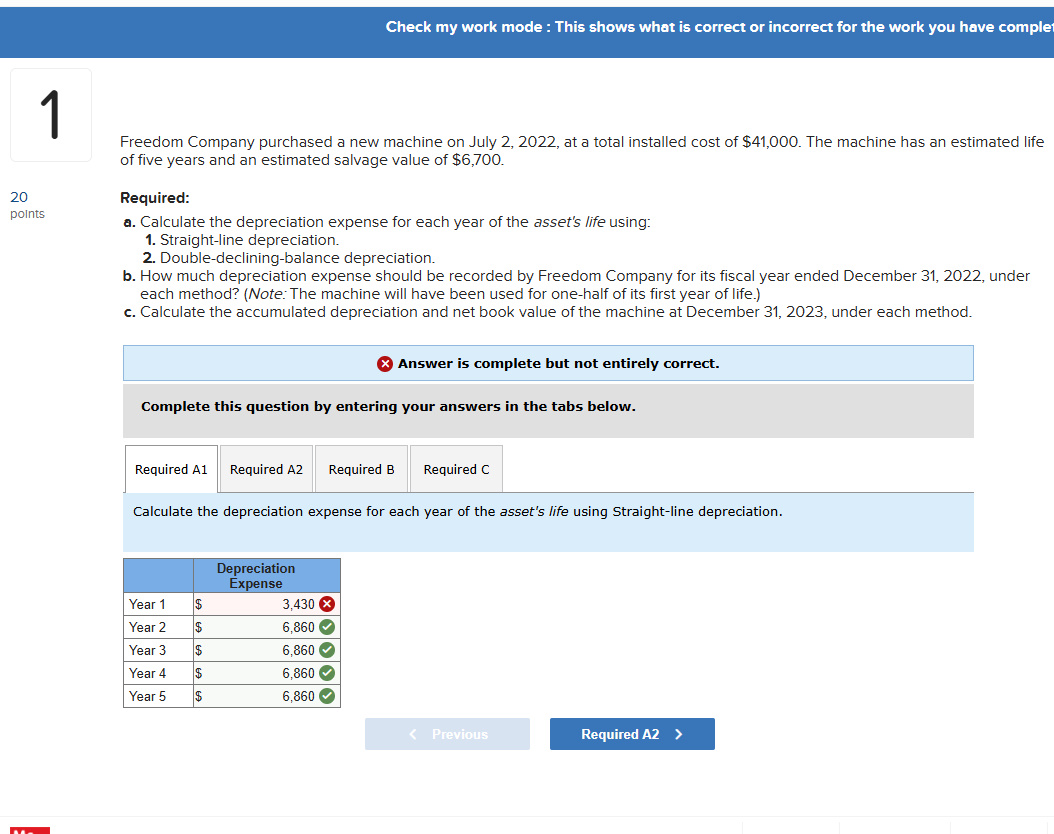Select the Depreciation Expense column header
The image size is (1054, 834).
coord(256,576)
